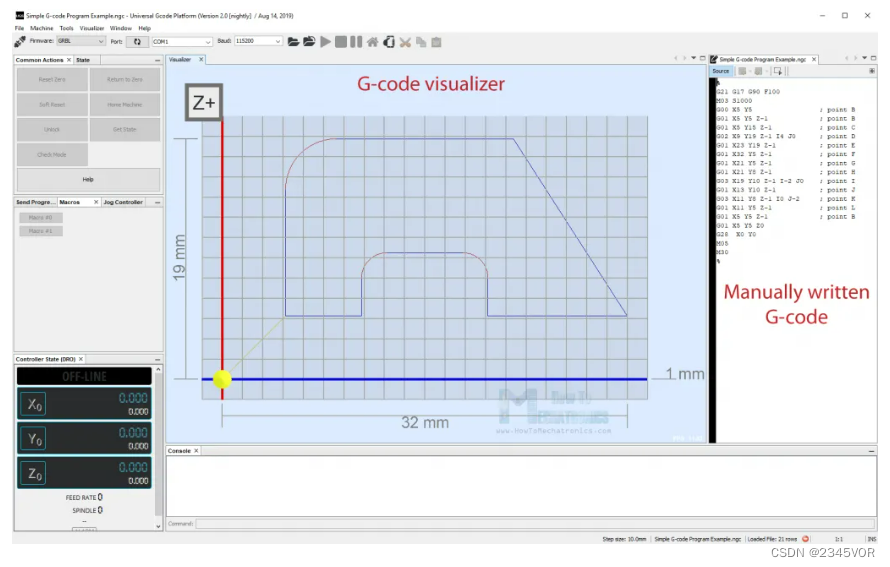Click the Paste clipboard icon

(436, 42)
